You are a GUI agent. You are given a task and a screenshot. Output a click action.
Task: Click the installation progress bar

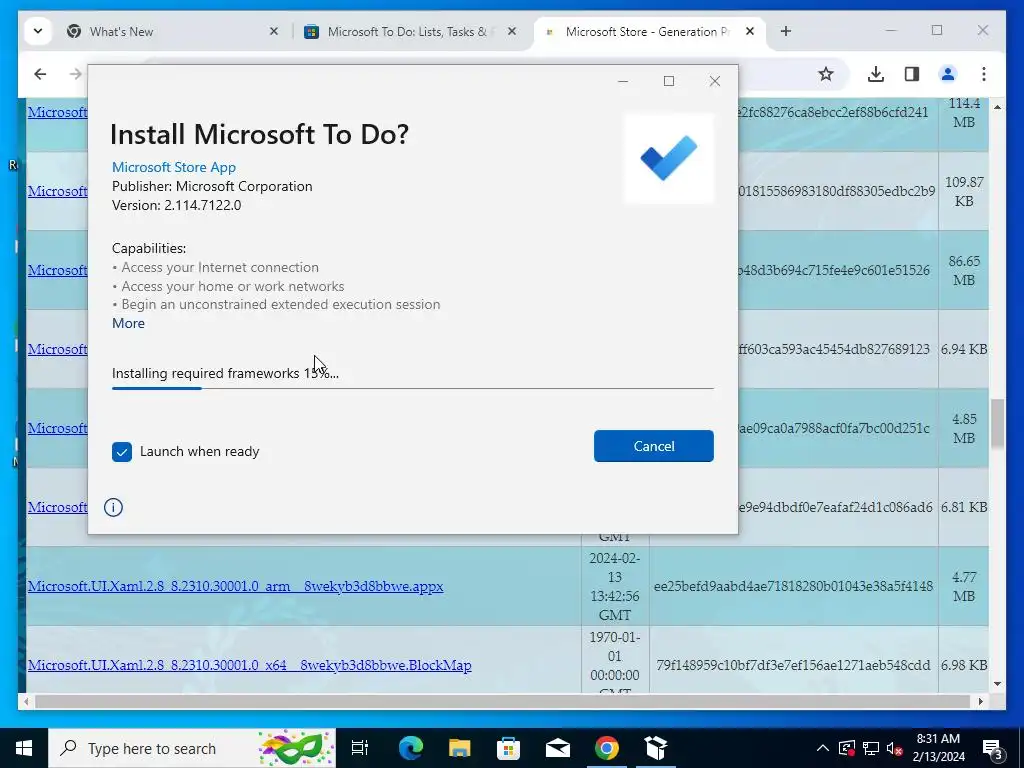tap(413, 388)
